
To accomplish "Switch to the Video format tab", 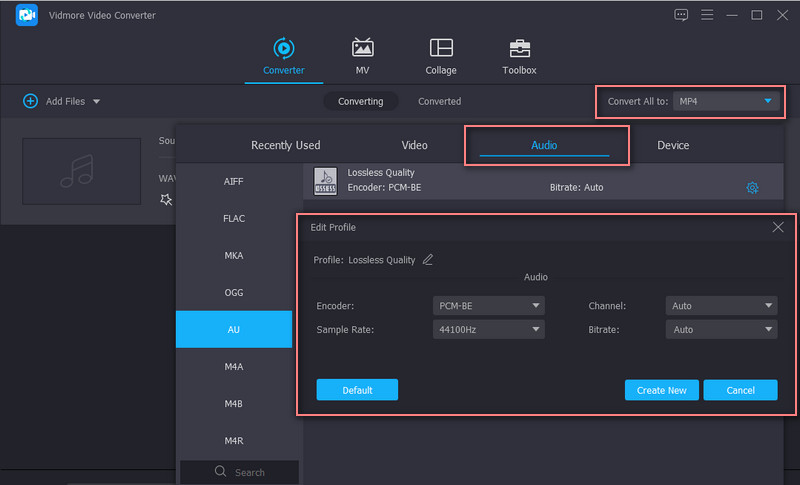I will point(414,145).
